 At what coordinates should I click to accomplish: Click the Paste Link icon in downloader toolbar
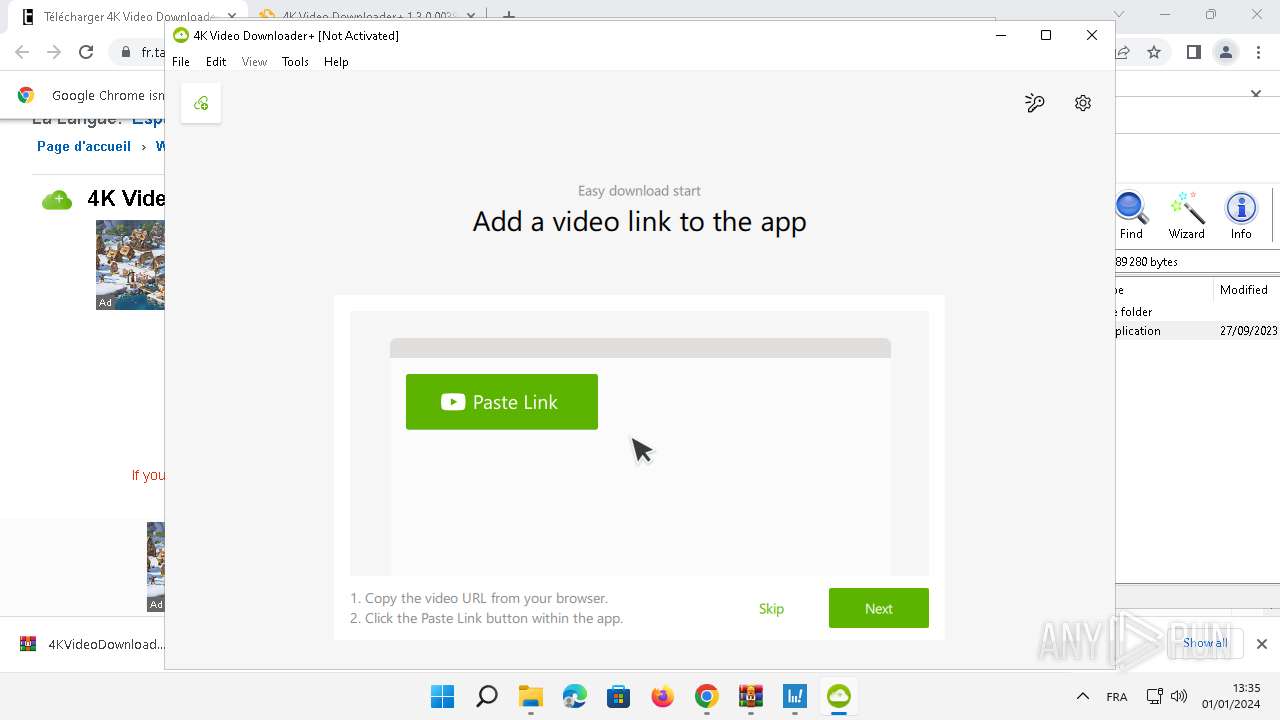point(201,103)
